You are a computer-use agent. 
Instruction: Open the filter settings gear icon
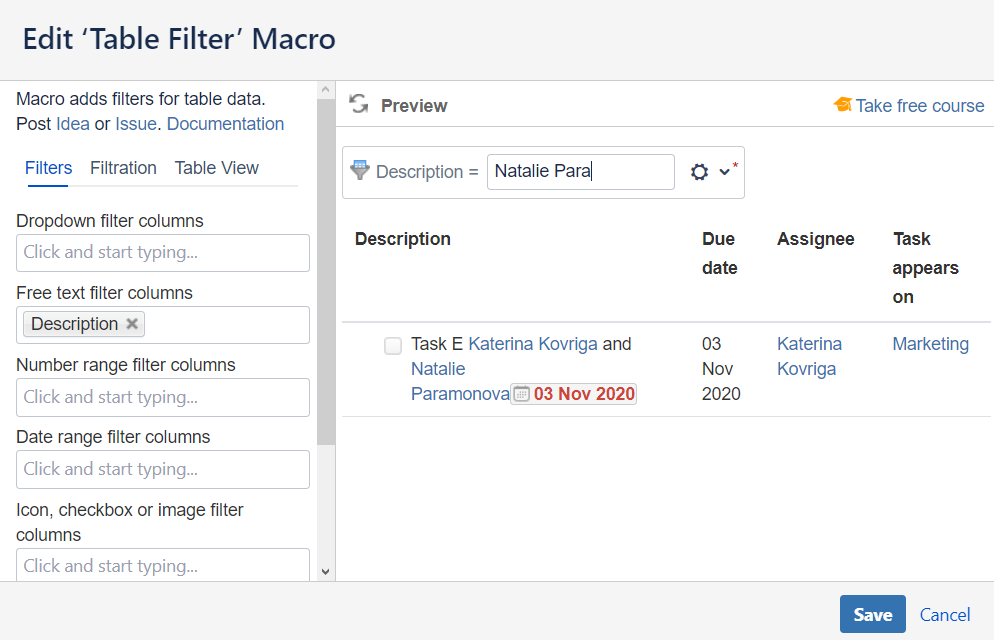699,172
